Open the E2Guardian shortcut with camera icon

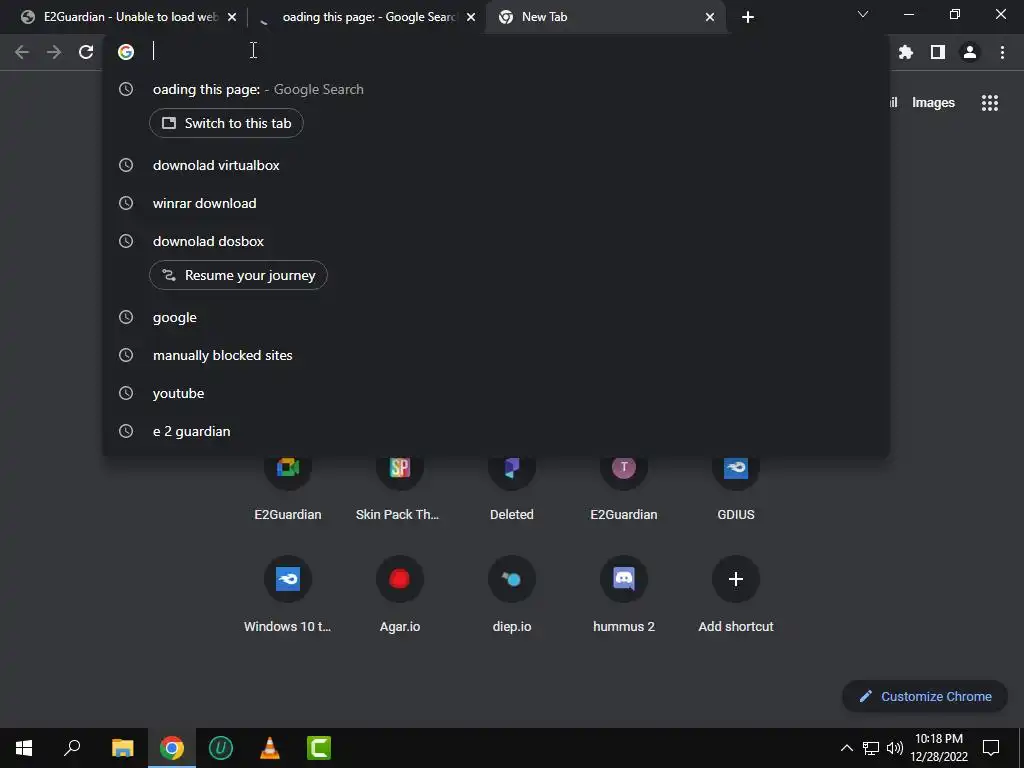pyautogui.click(x=287, y=483)
